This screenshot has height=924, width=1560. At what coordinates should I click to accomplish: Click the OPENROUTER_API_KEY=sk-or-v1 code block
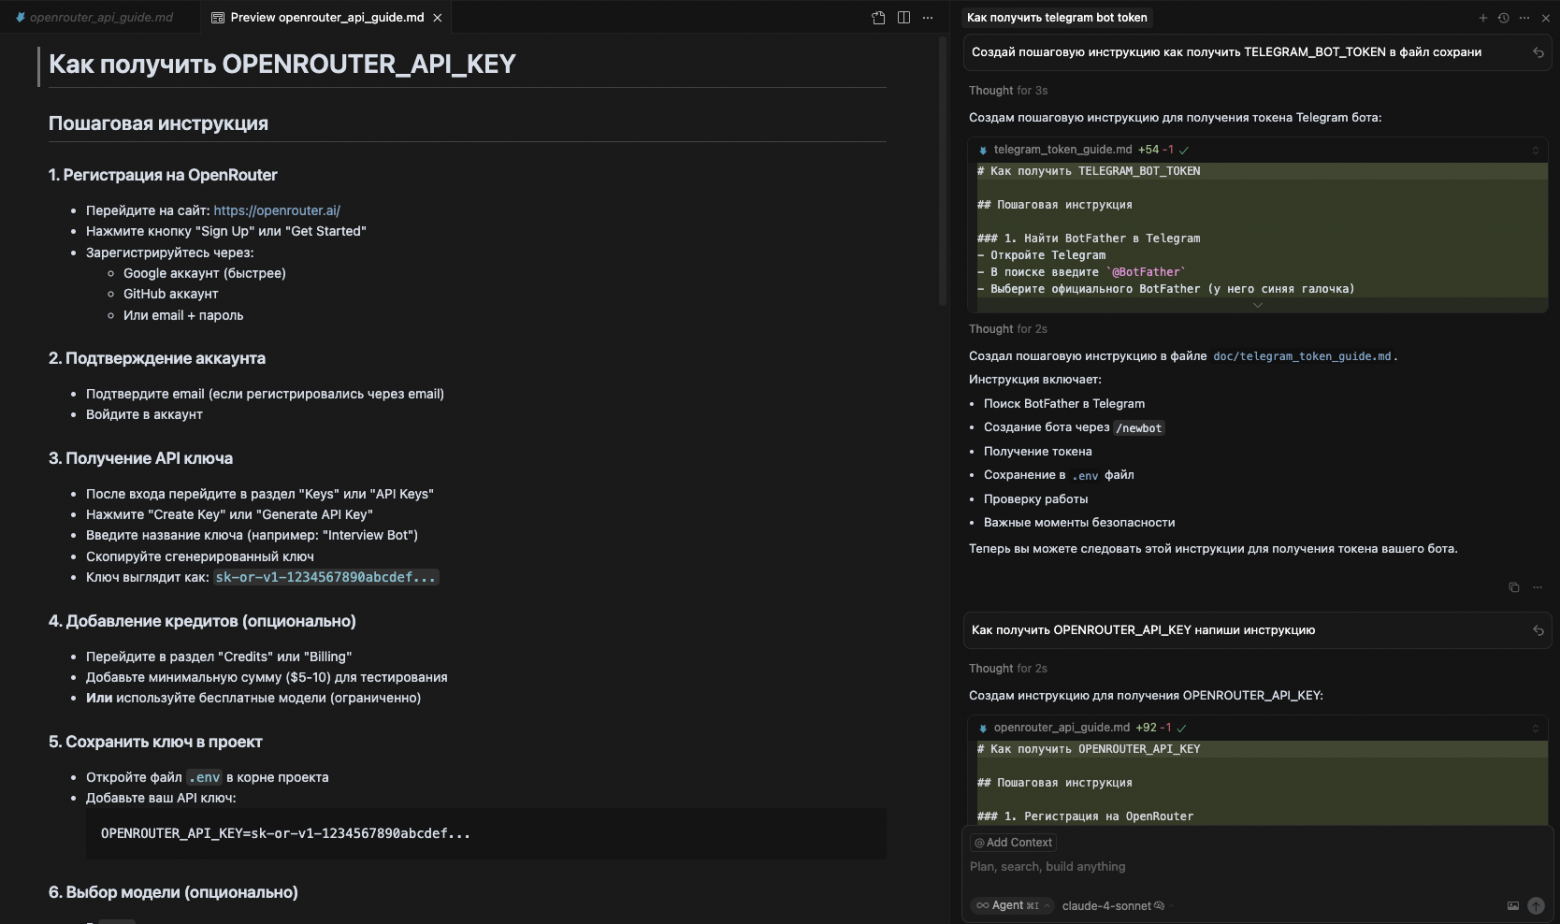point(486,834)
